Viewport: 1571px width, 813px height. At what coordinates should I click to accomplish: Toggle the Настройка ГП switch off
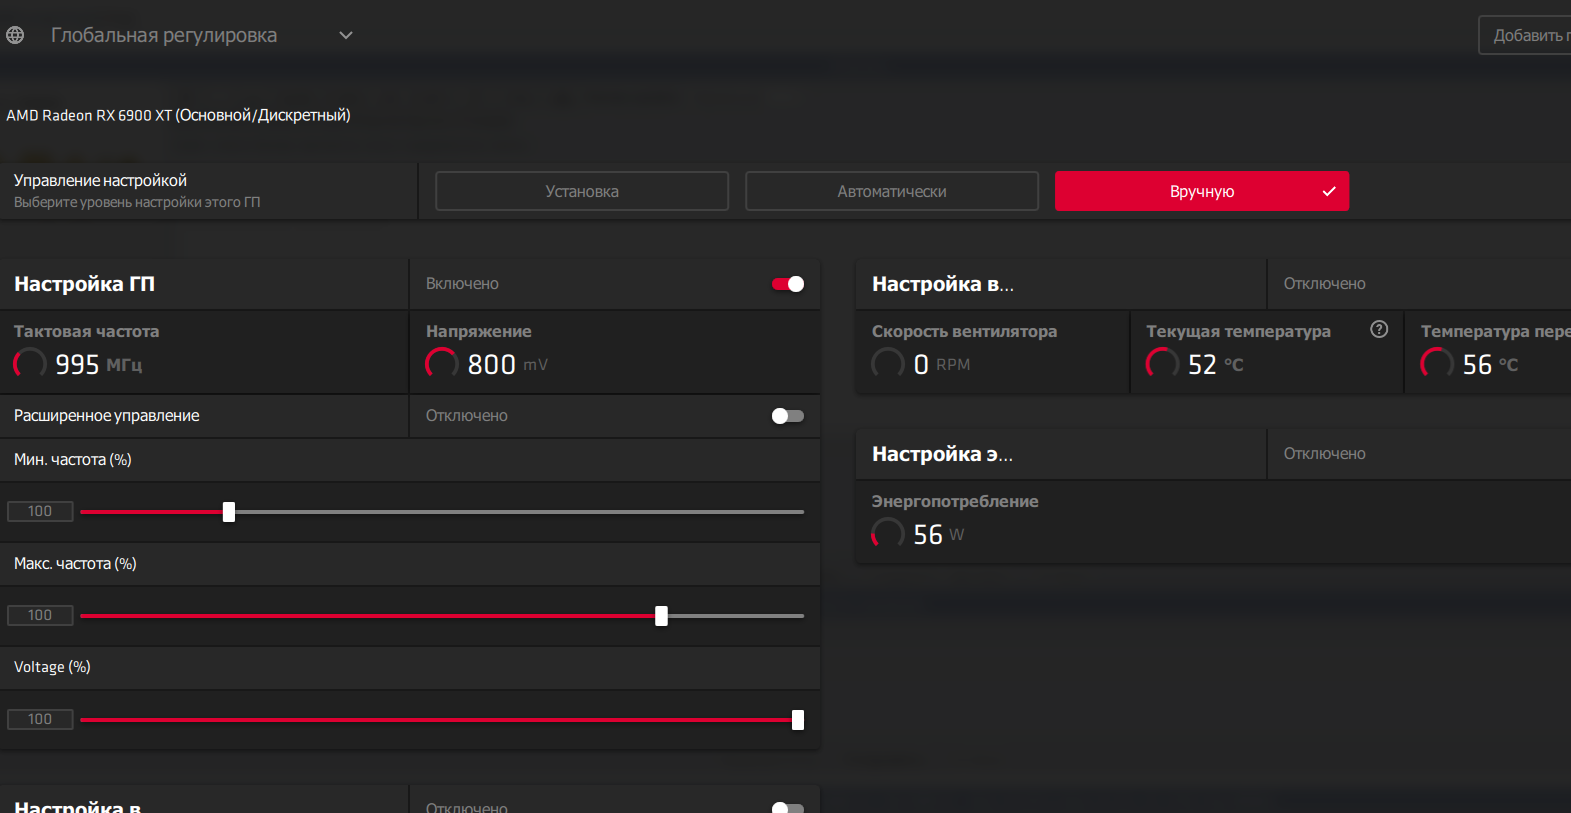pos(788,284)
